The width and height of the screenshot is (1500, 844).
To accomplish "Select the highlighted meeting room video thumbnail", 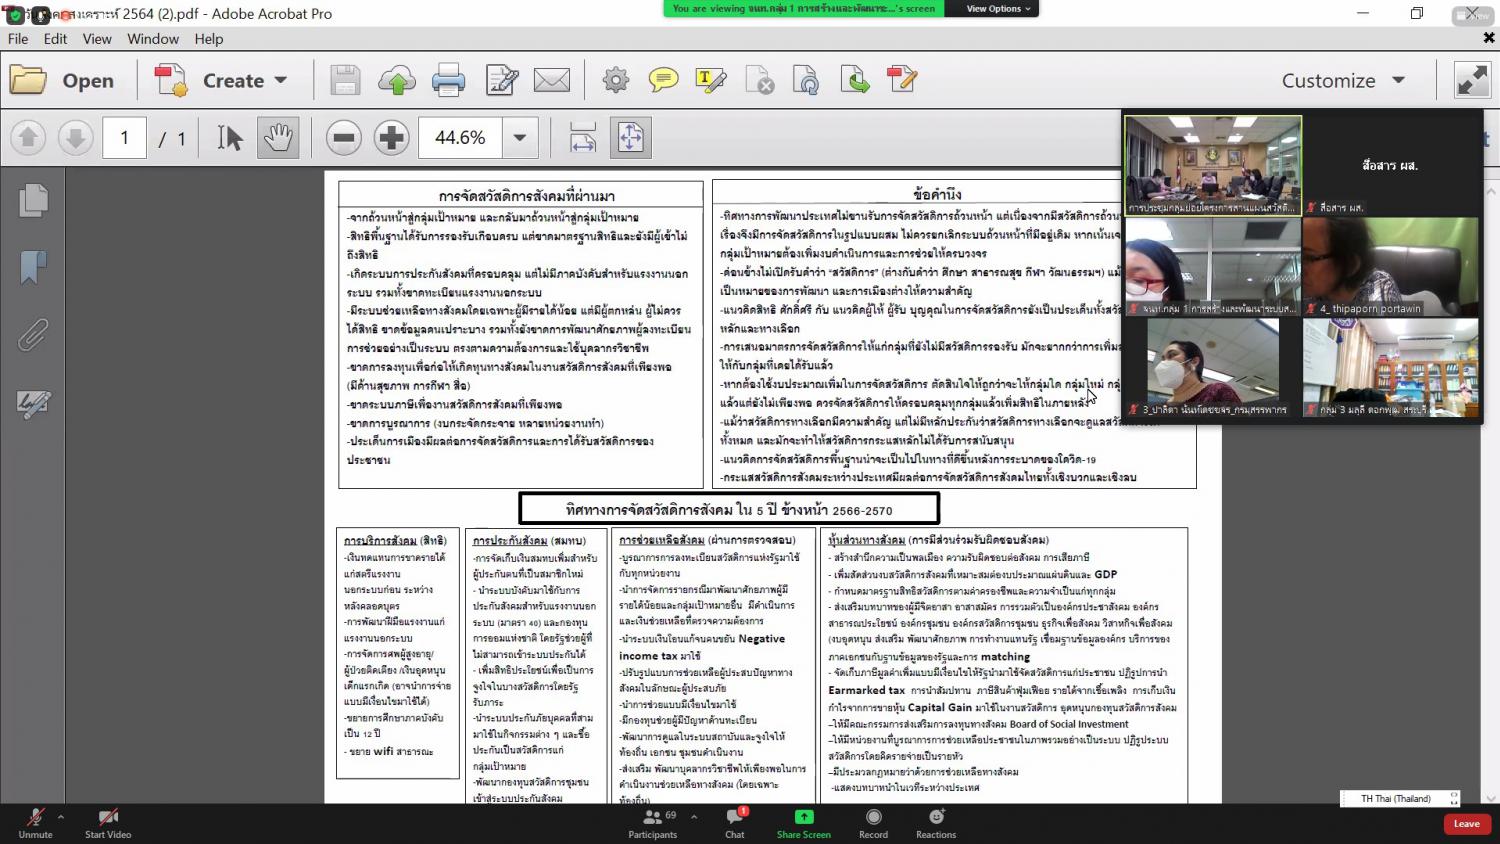I will [x=1213, y=165].
